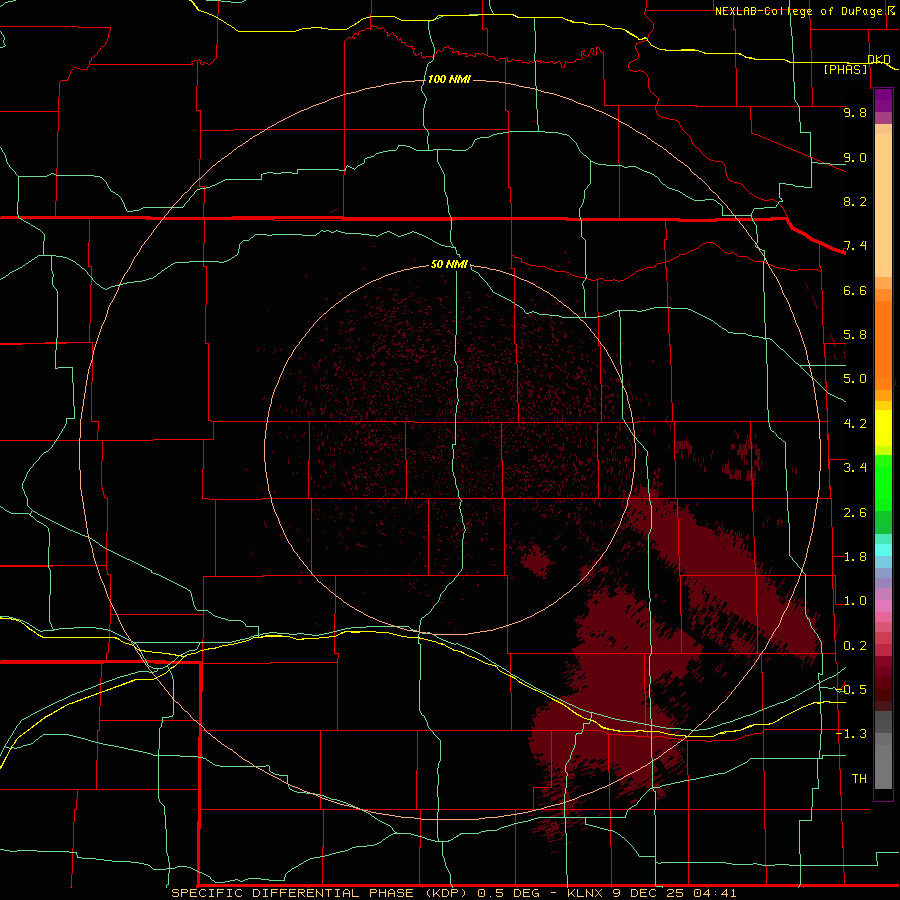Click the [PHAS] units label
Screen dimensions: 900x900
pyautogui.click(x=845, y=70)
